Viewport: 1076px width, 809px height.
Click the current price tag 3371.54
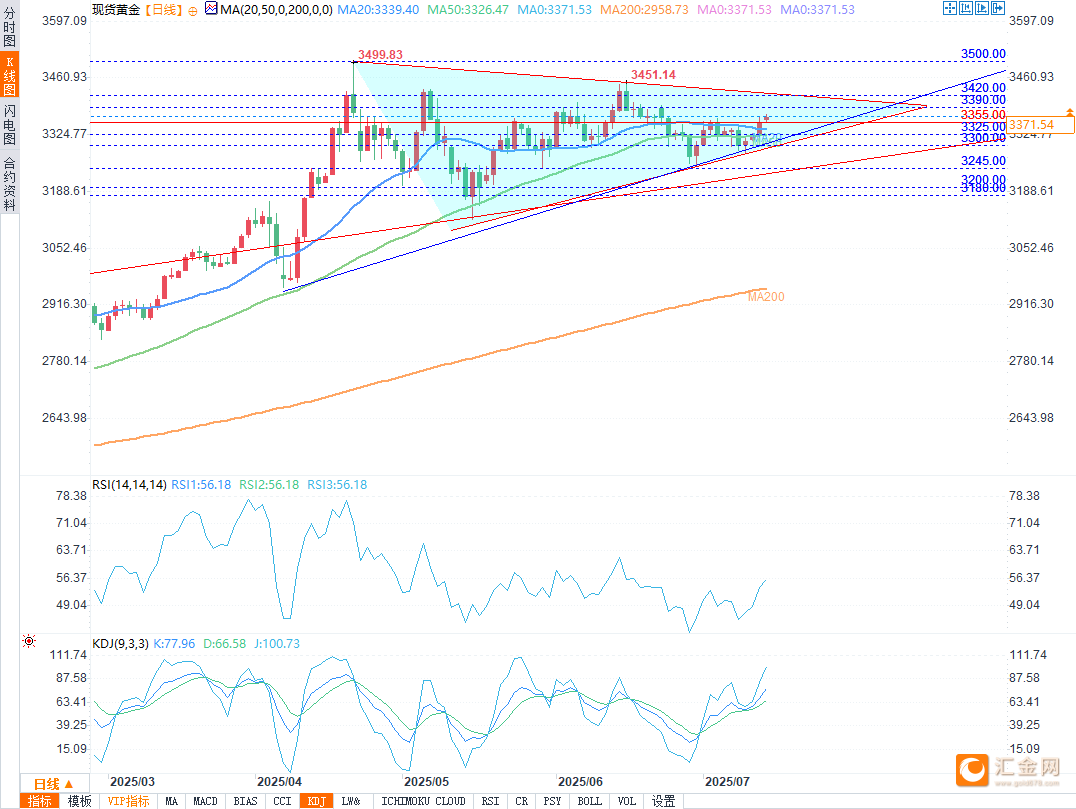1040,124
